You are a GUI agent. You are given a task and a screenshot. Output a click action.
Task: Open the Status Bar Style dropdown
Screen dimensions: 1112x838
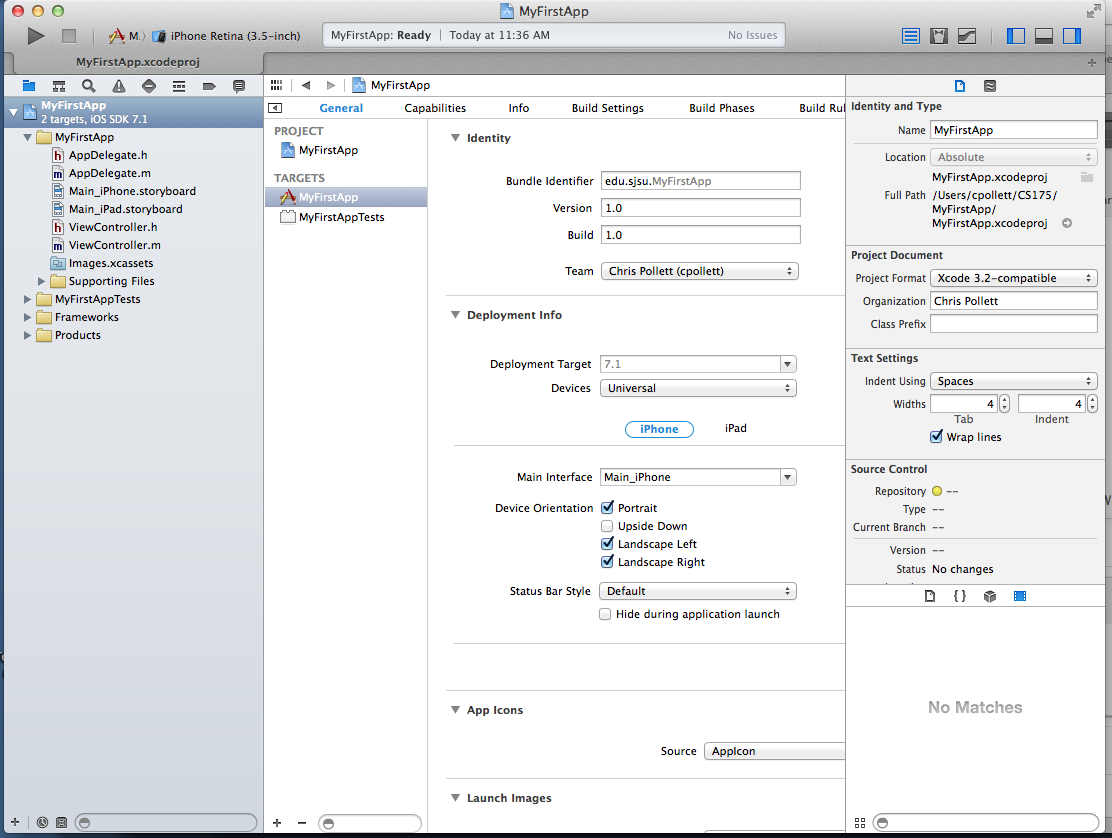(x=698, y=591)
